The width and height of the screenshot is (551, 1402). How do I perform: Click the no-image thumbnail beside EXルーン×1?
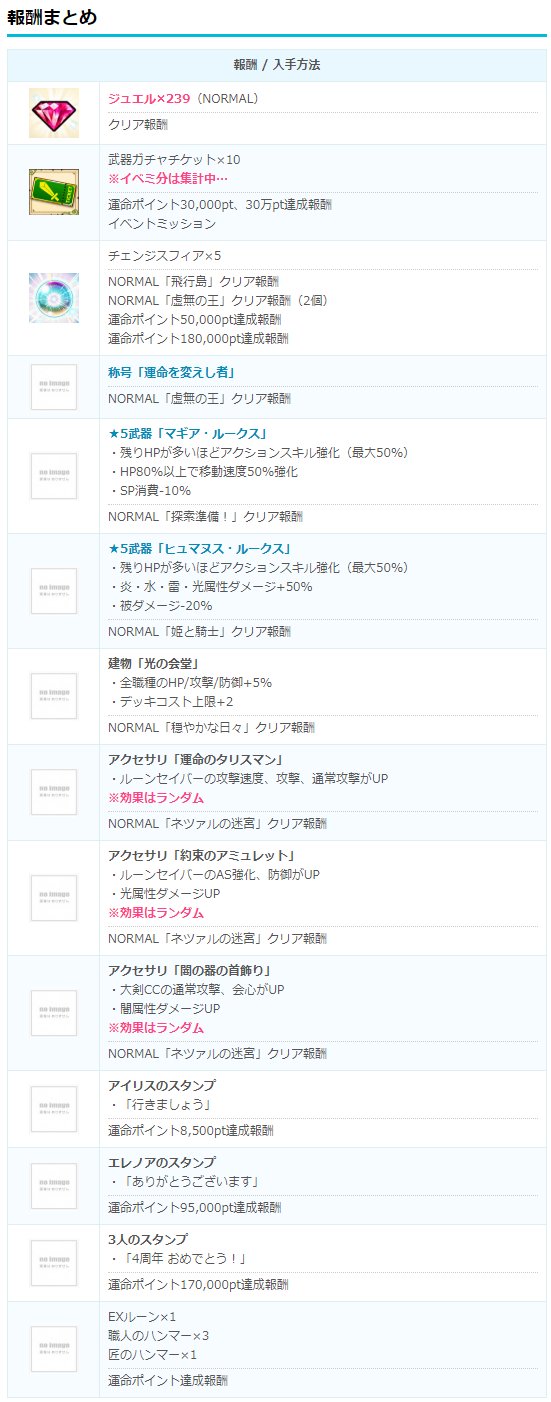coord(53,1349)
